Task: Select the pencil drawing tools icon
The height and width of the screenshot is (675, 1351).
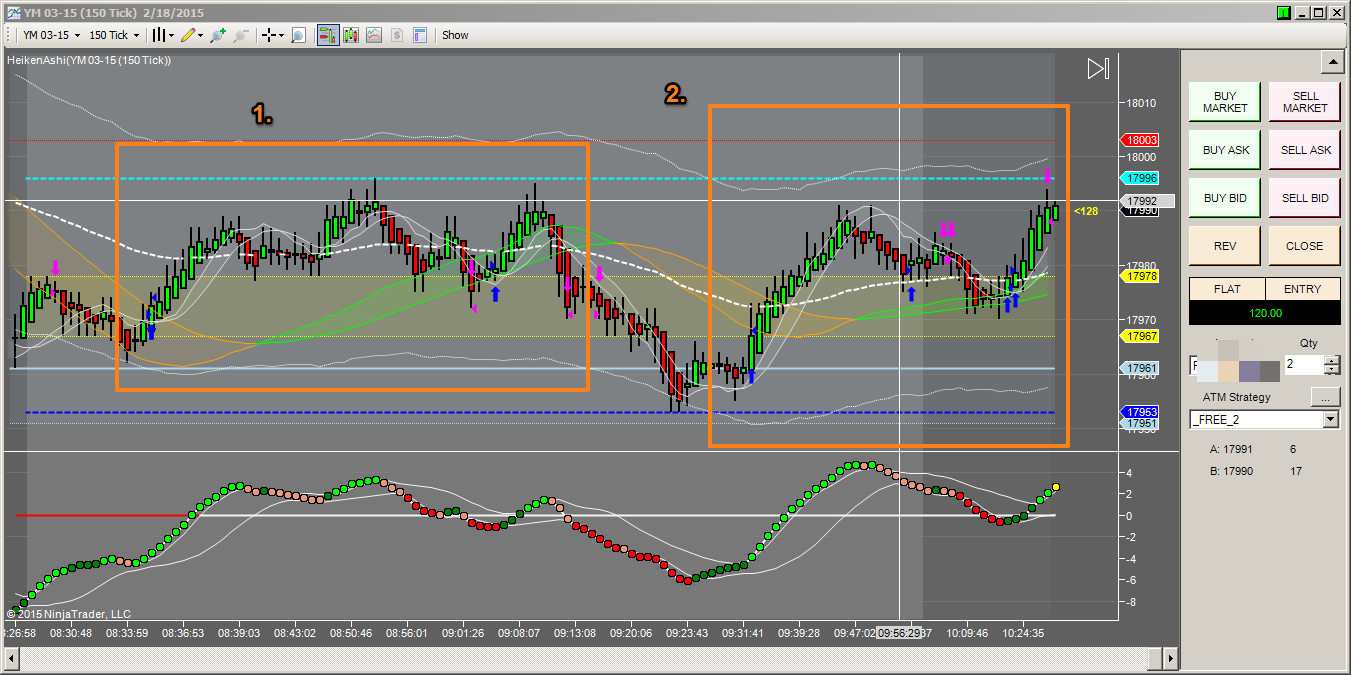Action: click(x=187, y=35)
